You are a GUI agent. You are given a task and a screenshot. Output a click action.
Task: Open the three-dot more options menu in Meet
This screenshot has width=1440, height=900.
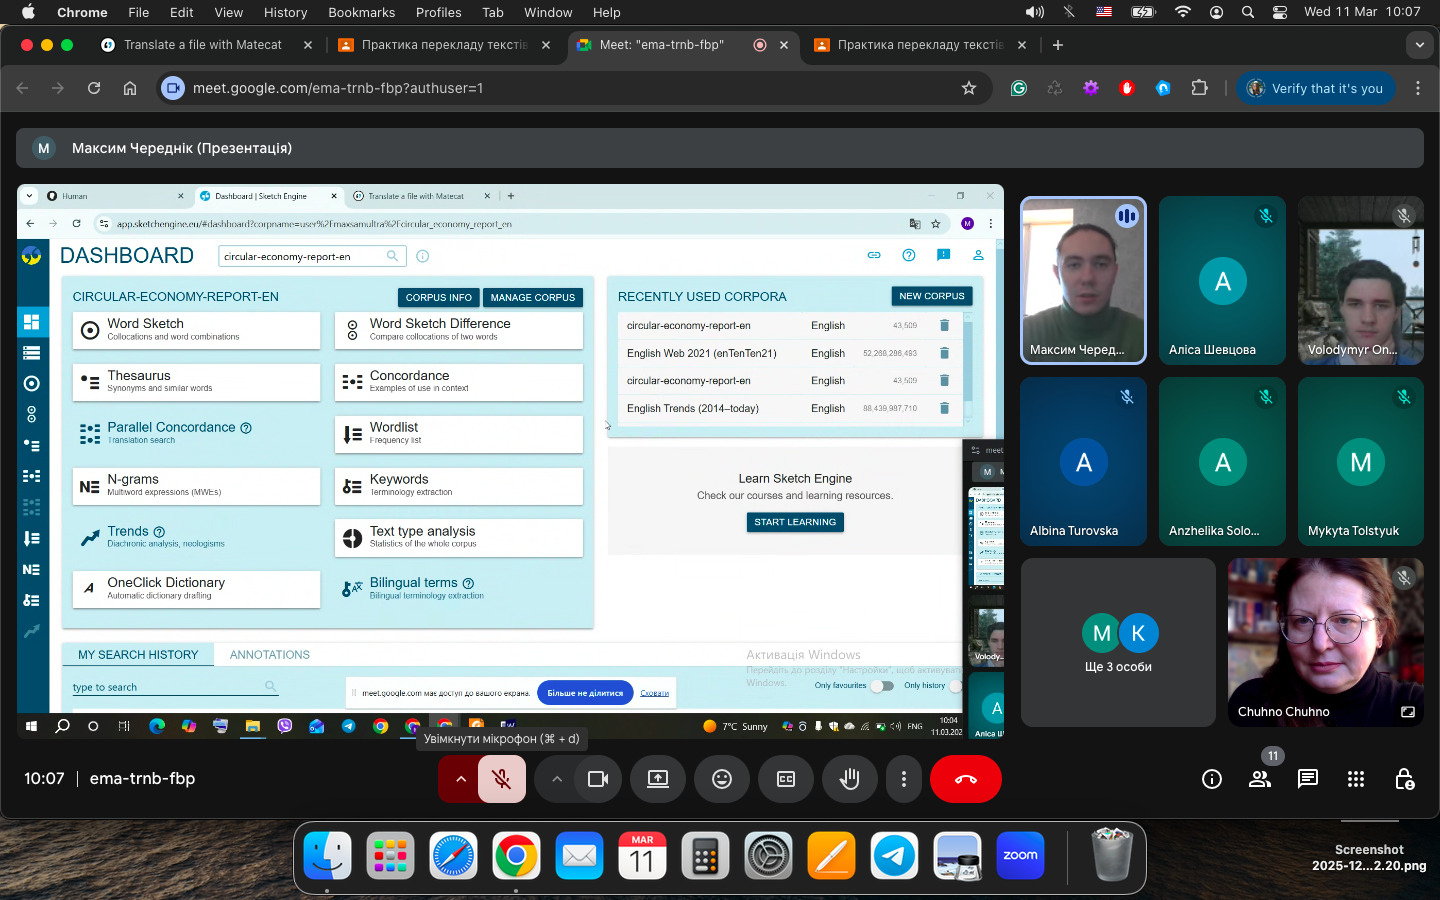coord(904,779)
